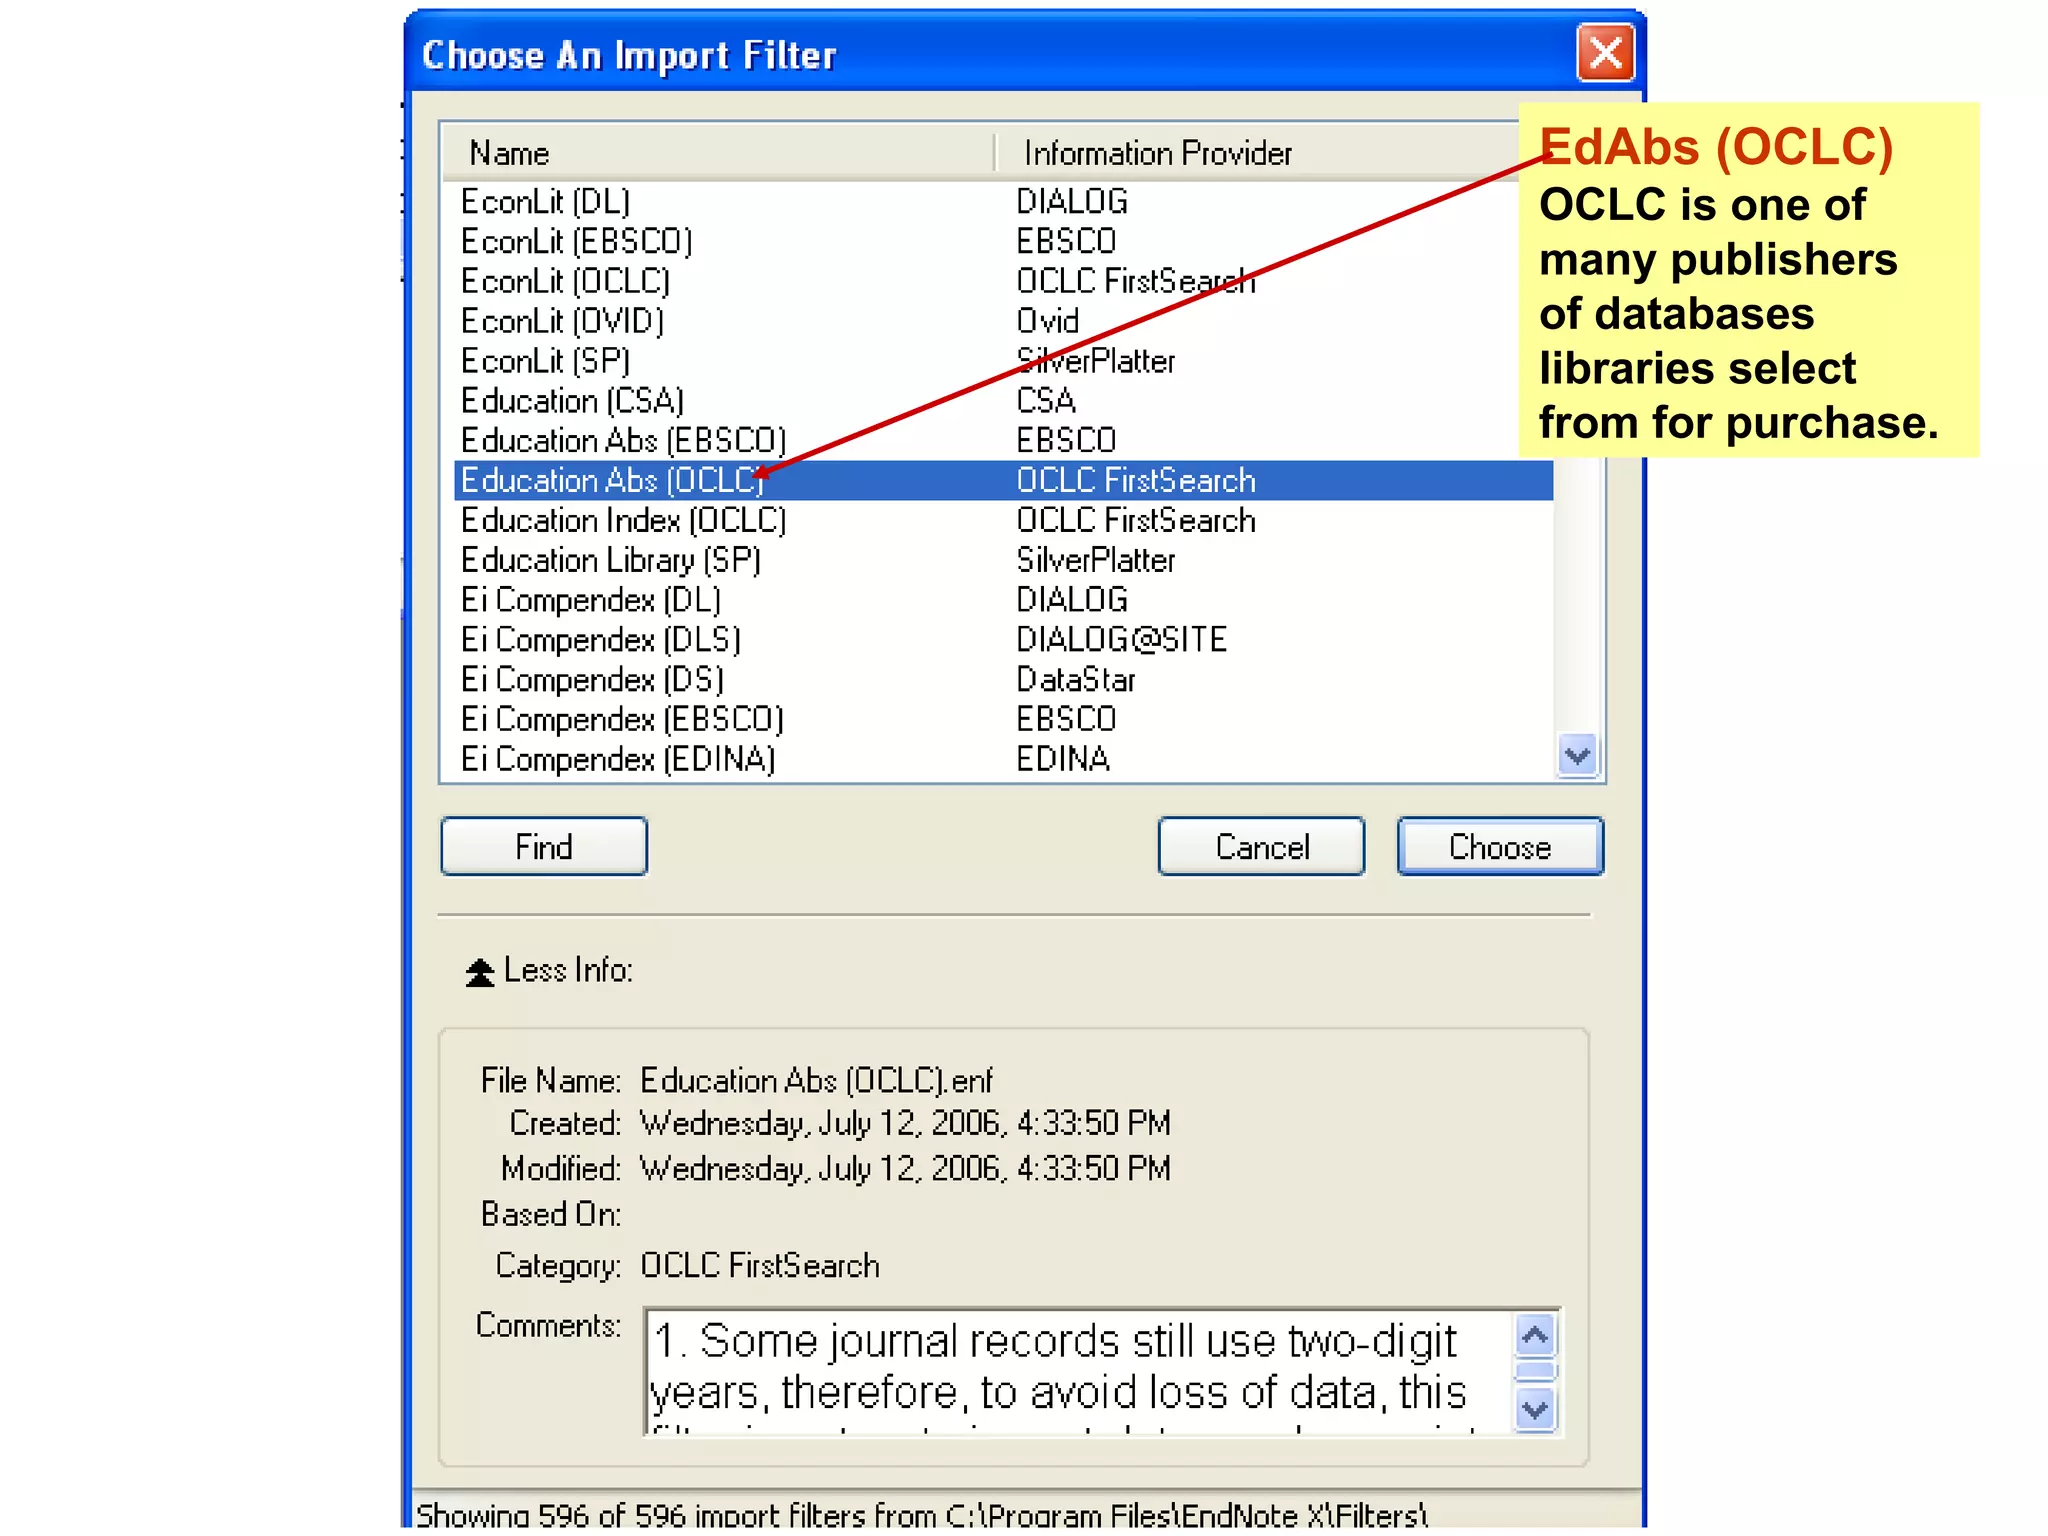Click the Find button
Image resolution: width=2048 pixels, height=1536 pixels.
[544, 846]
